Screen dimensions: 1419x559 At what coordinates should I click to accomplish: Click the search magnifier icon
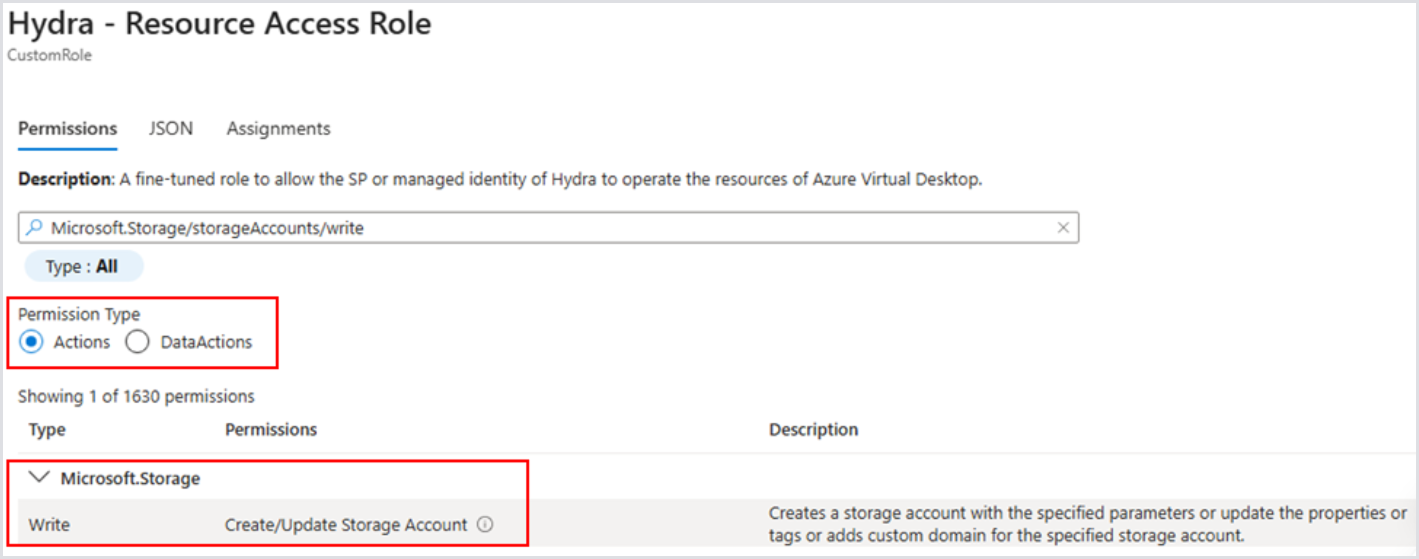point(33,228)
